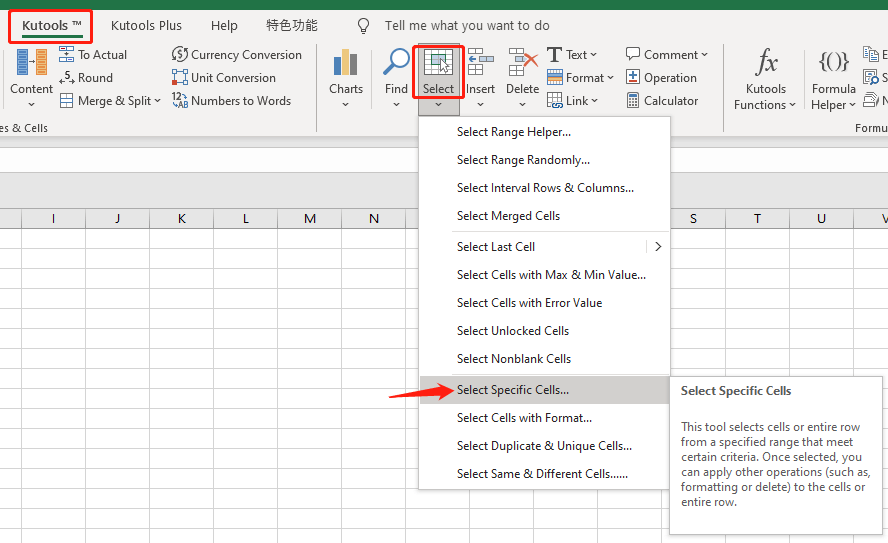Open the Calculator tool

click(661, 101)
